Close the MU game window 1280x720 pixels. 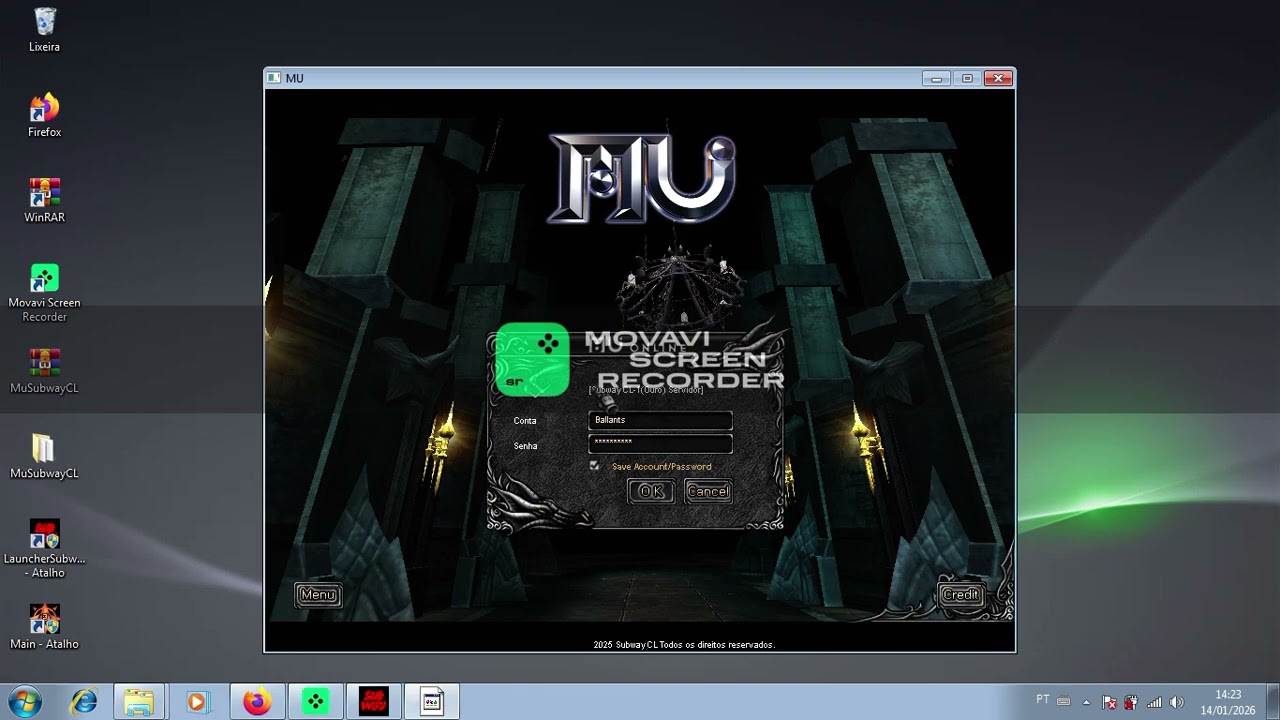coord(997,78)
